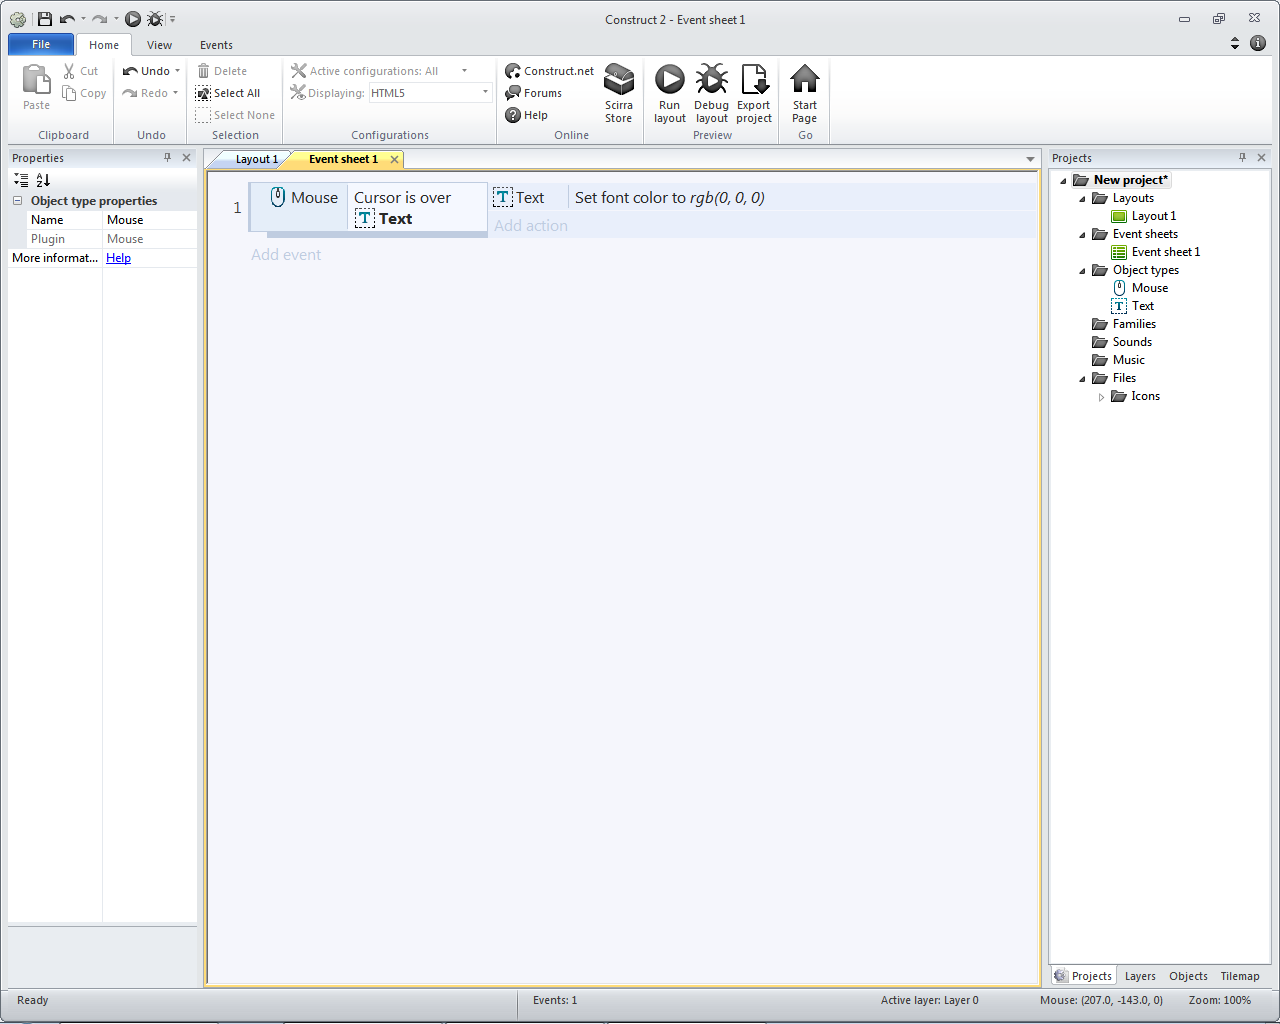Select the Set font color action

coord(669,198)
